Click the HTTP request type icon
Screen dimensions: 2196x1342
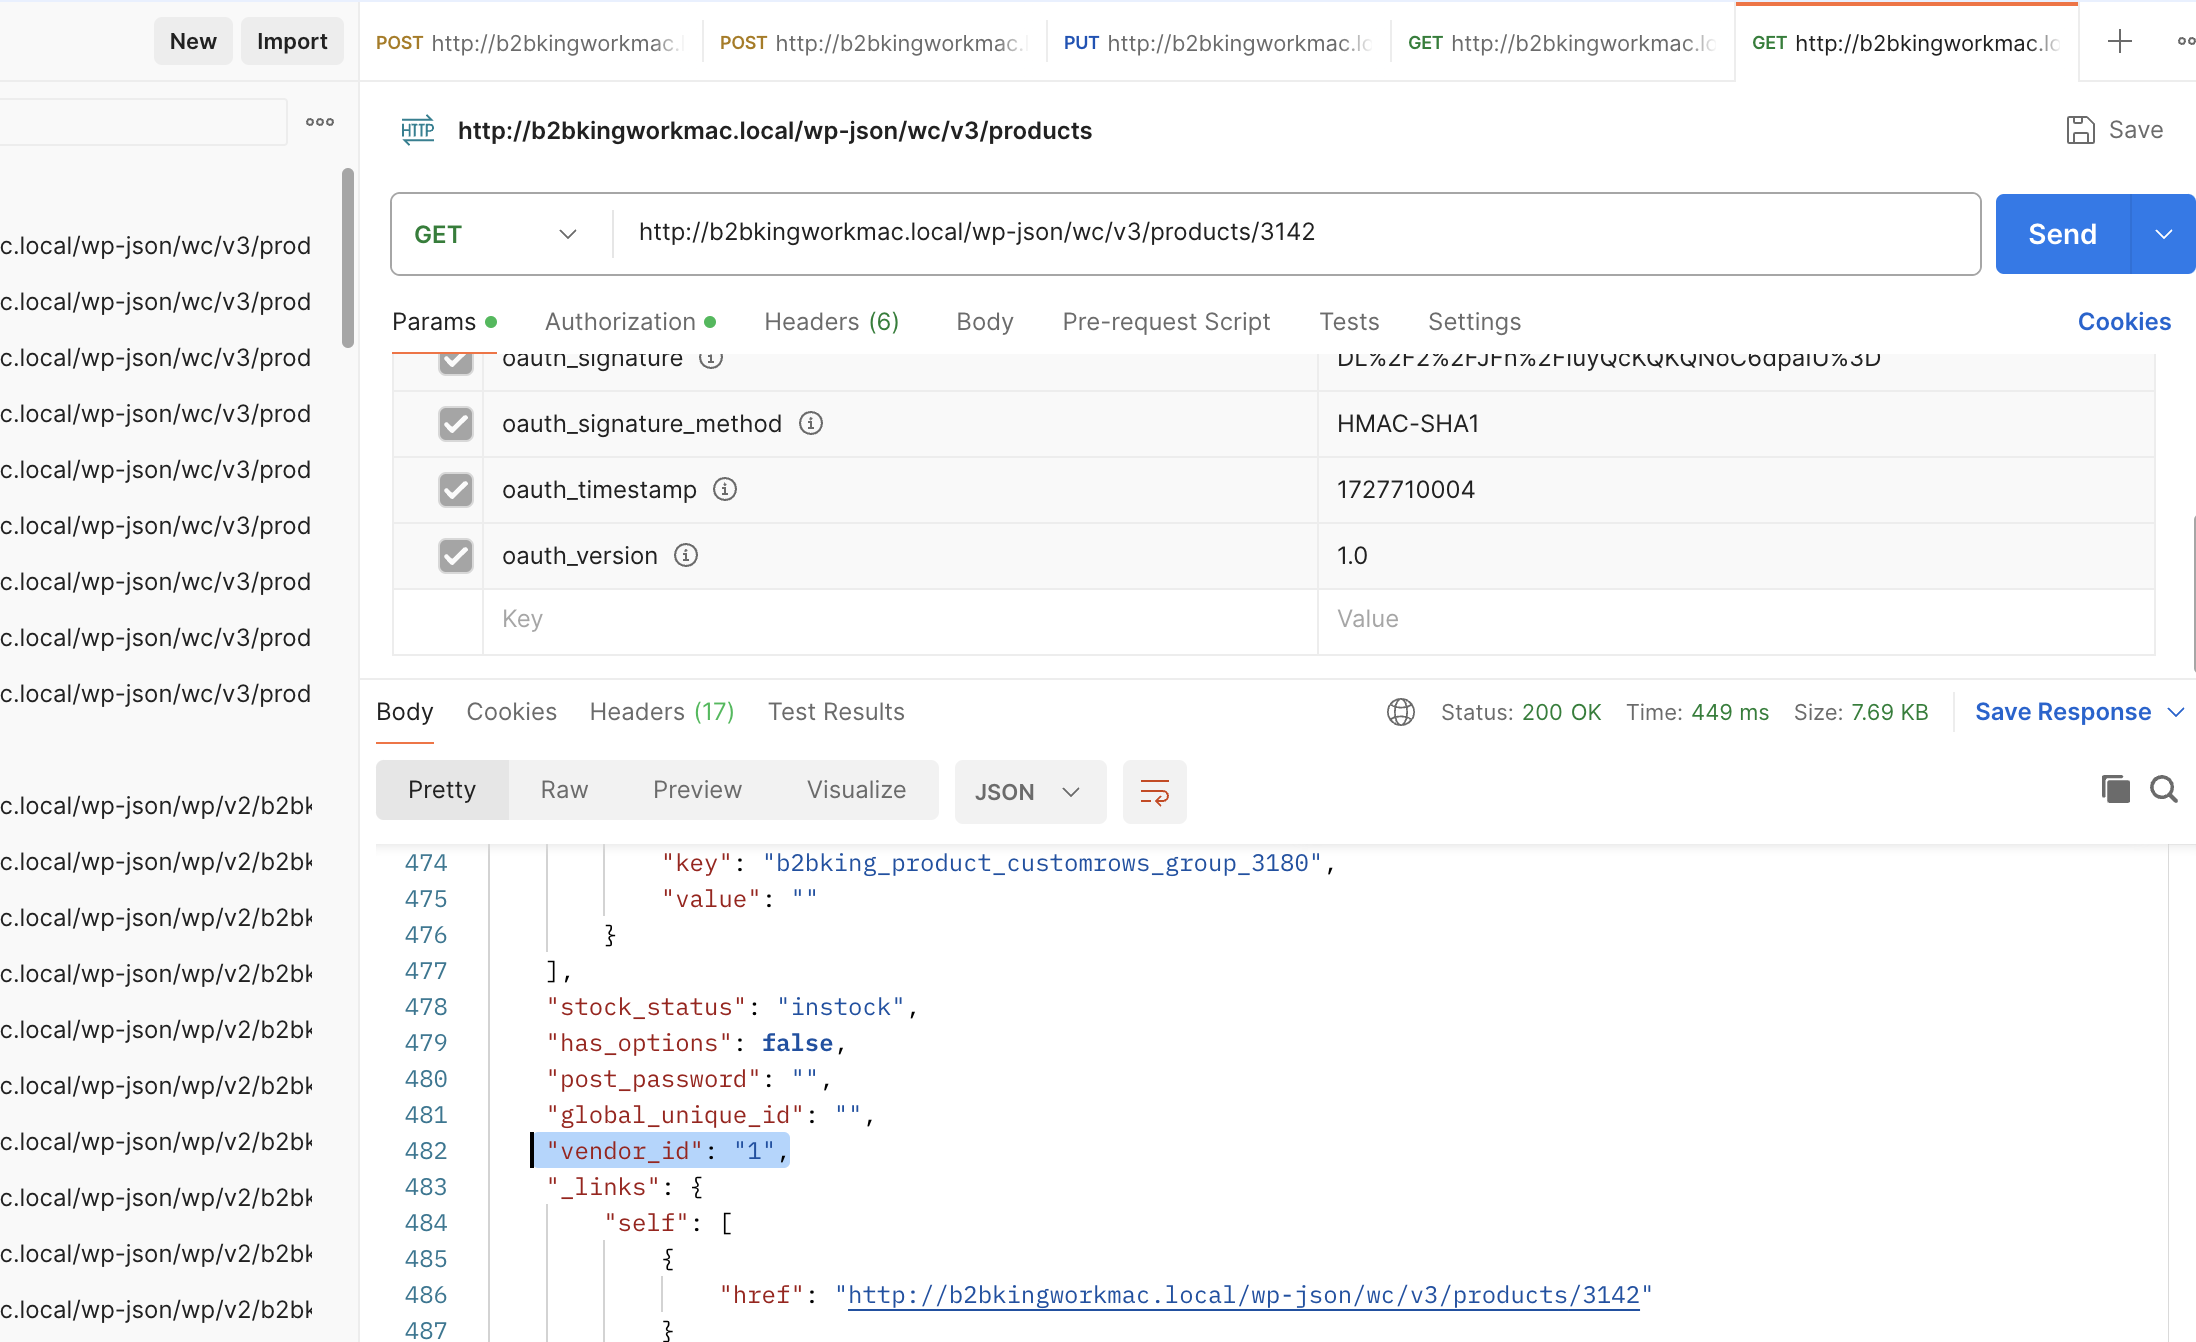click(417, 130)
